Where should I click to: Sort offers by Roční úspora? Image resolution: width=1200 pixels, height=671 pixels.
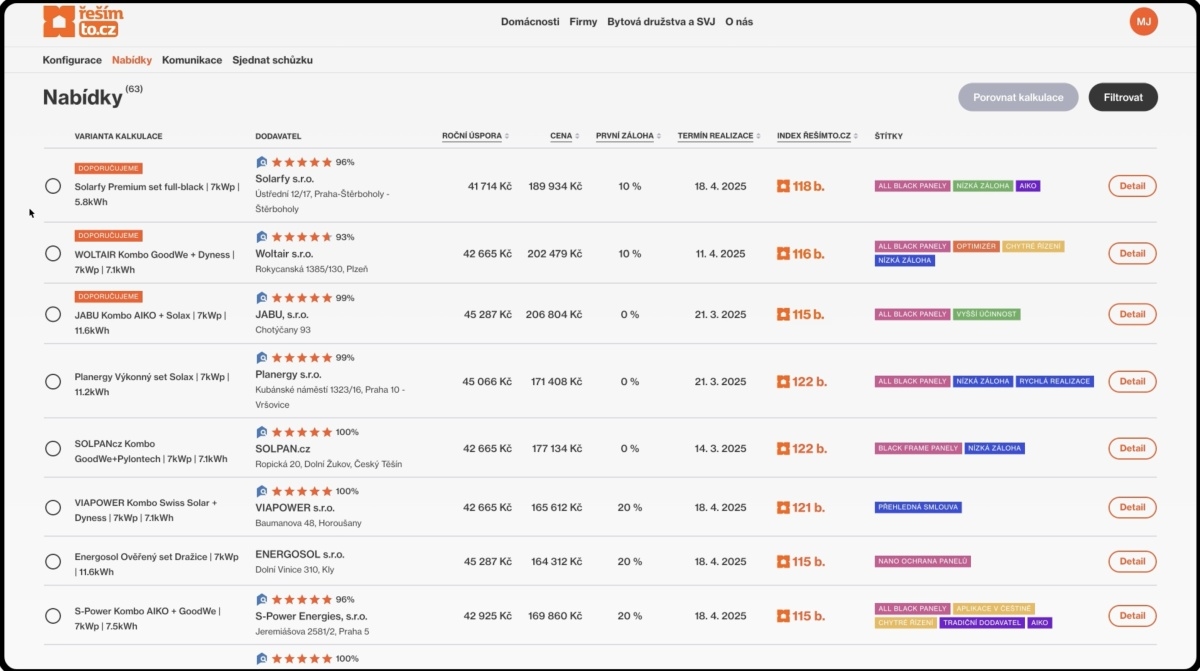[x=476, y=136]
